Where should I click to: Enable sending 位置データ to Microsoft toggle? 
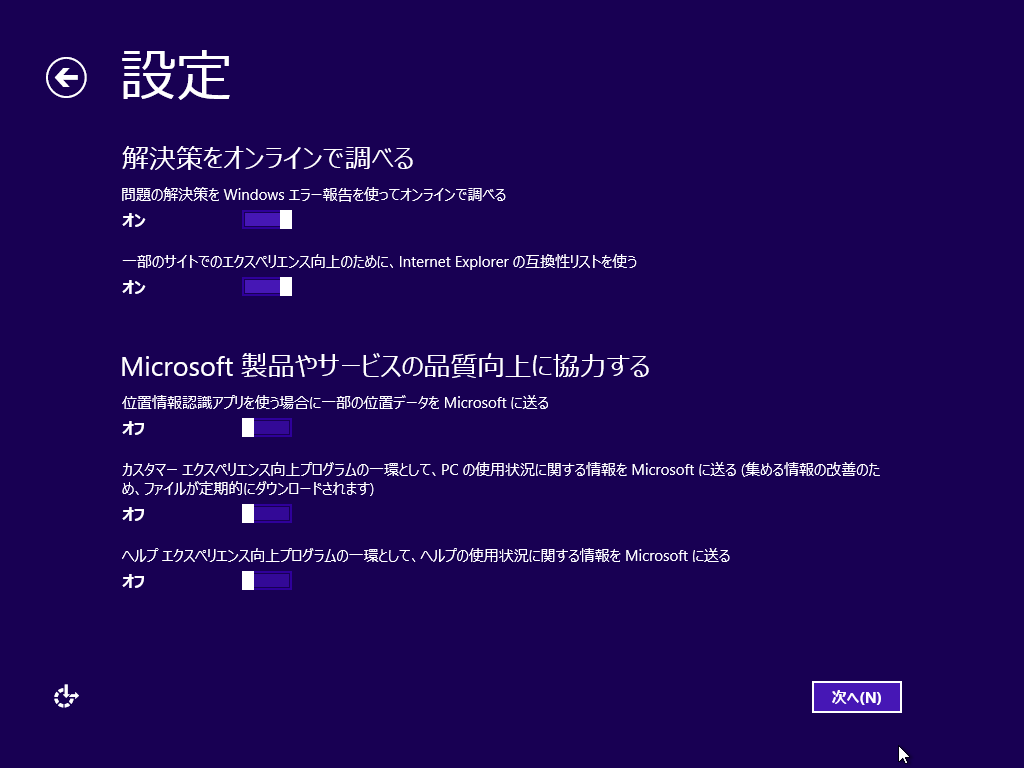pos(267,428)
